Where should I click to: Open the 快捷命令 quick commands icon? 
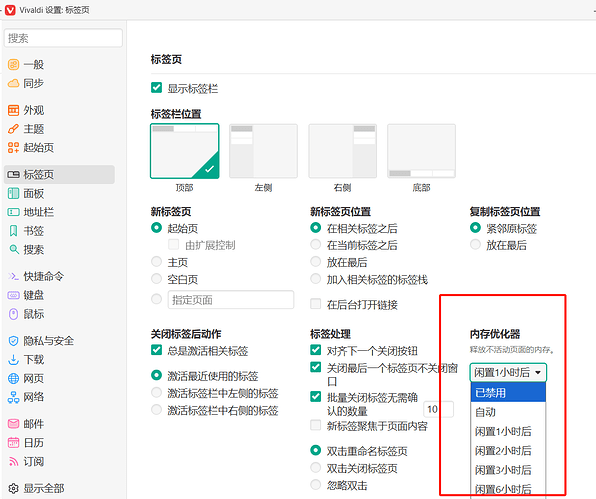pos(13,276)
